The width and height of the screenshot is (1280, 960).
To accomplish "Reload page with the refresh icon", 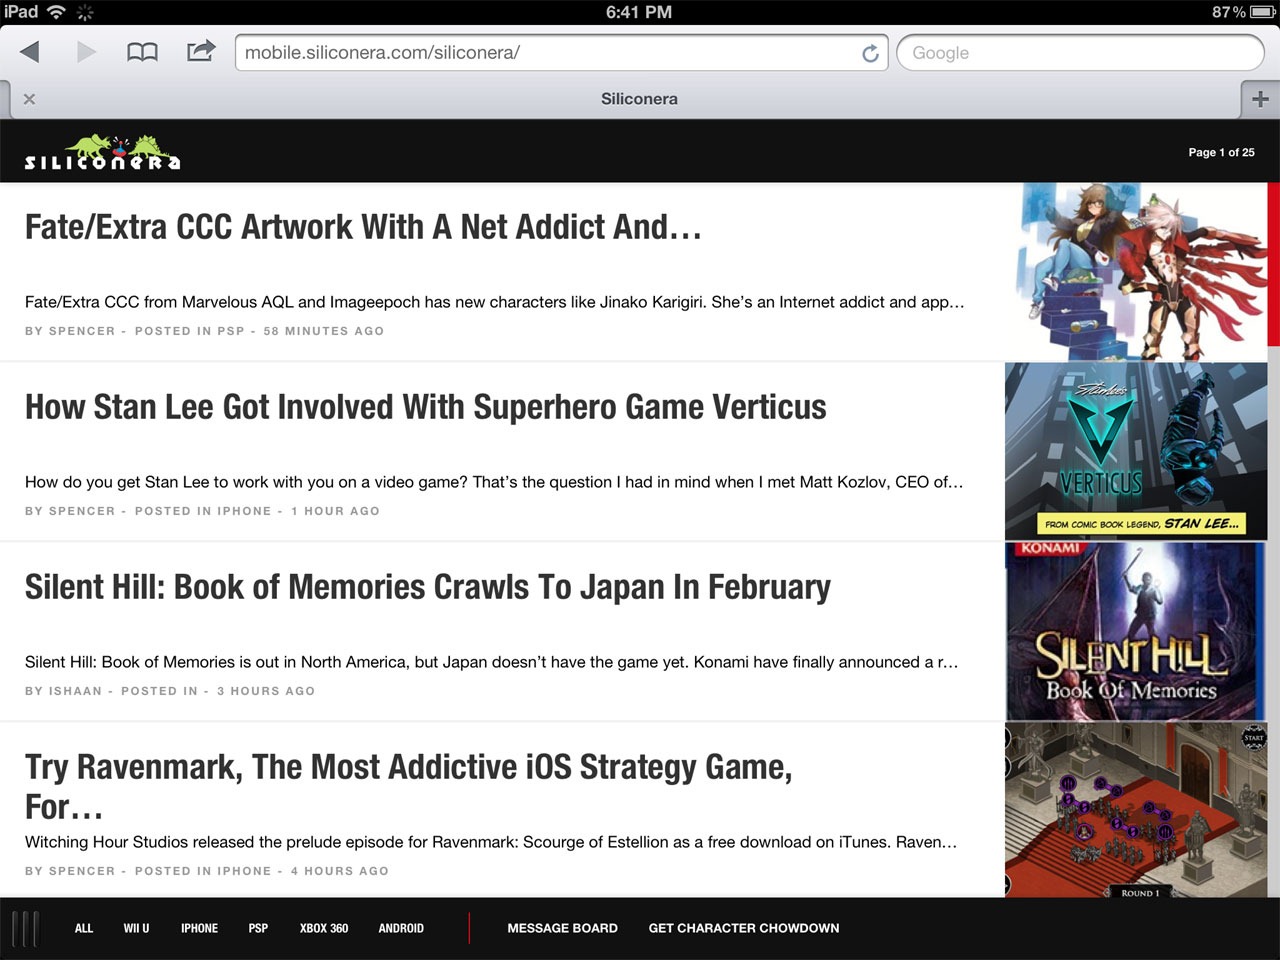I will [x=870, y=53].
